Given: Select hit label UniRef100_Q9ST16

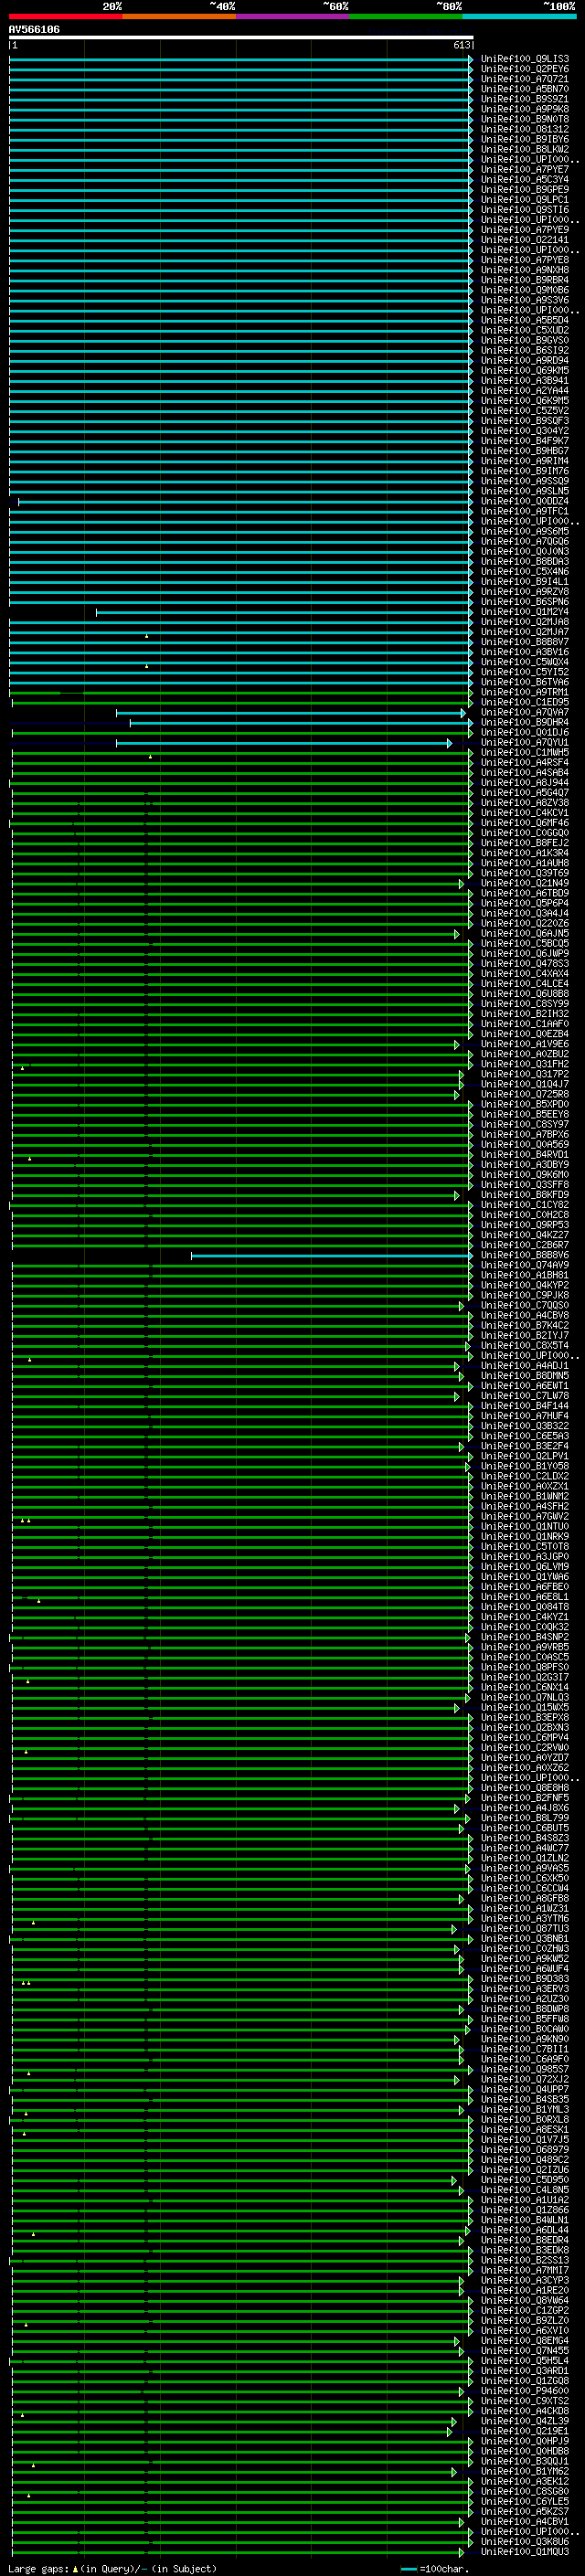Looking at the screenshot, I should 524,210.
